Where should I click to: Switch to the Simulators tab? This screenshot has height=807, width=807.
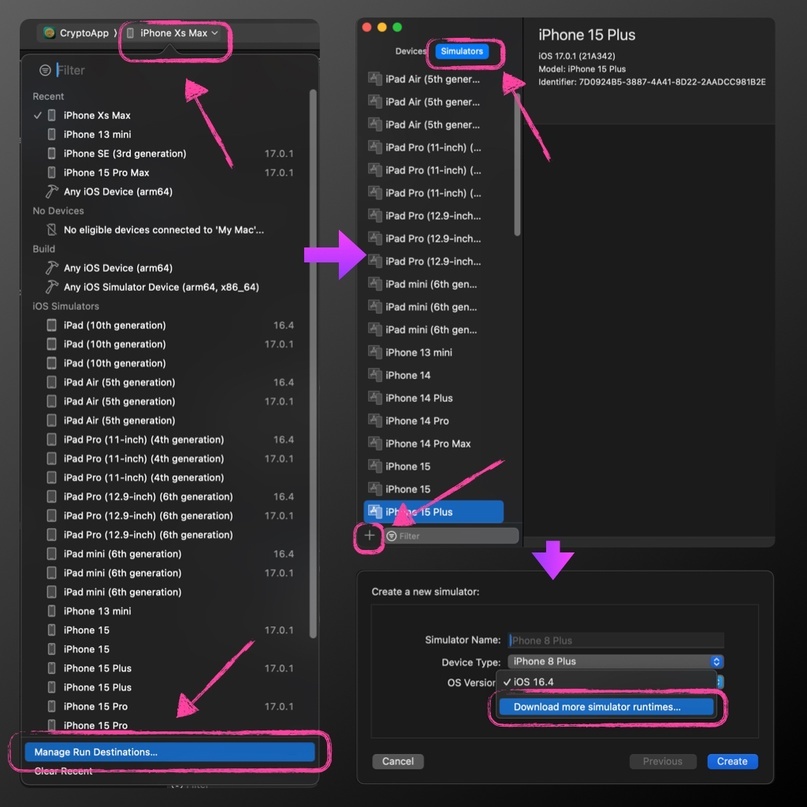tap(462, 51)
